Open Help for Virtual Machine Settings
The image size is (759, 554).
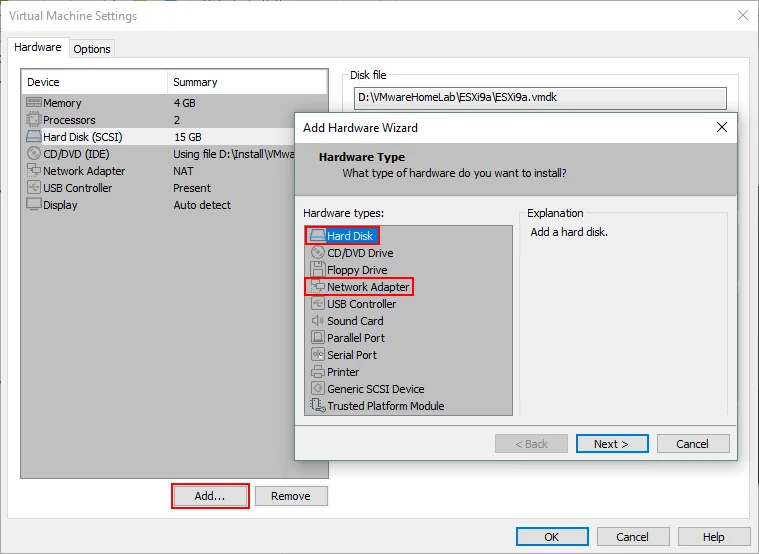click(713, 537)
